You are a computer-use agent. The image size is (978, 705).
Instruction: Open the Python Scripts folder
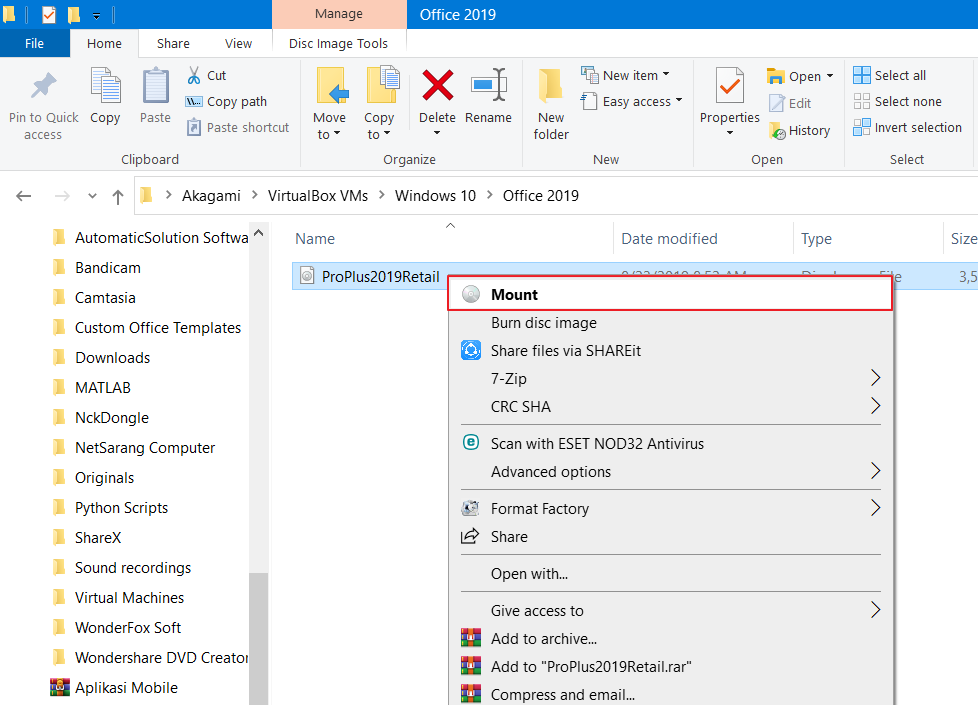(121, 508)
